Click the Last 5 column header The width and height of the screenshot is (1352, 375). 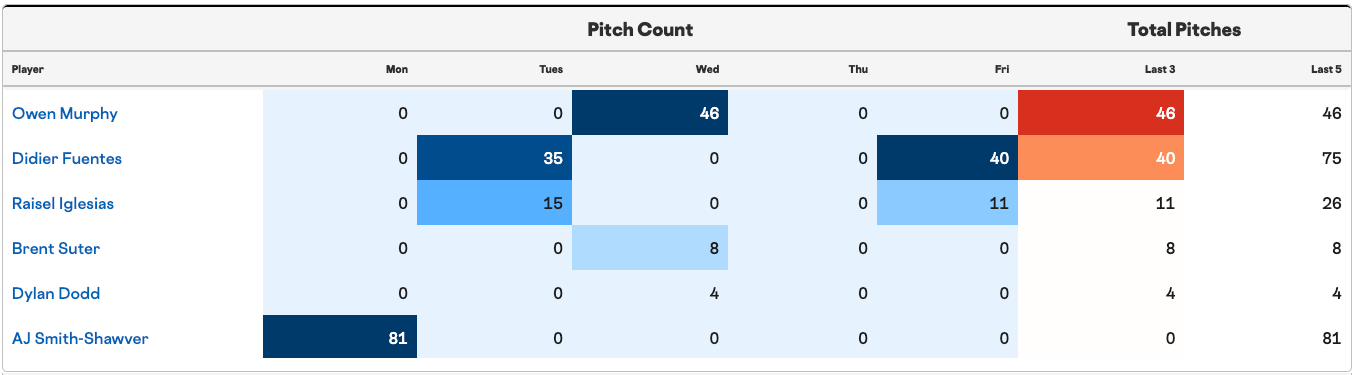click(x=1326, y=69)
